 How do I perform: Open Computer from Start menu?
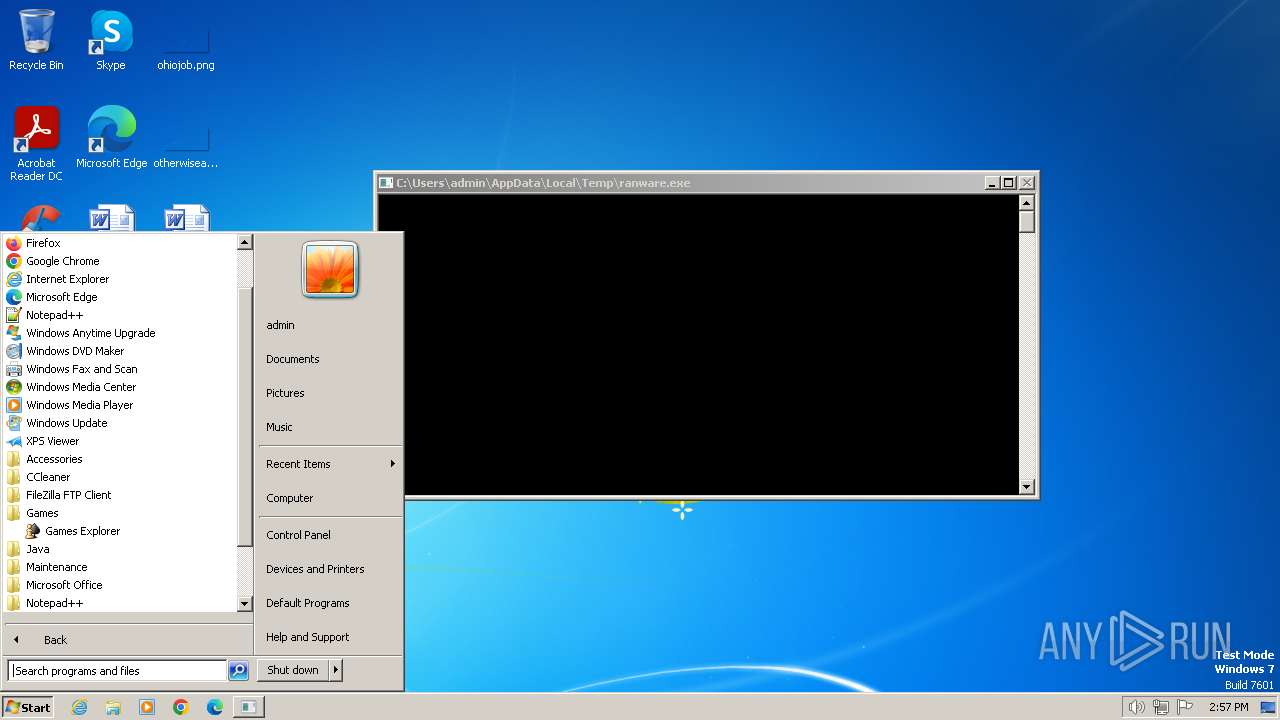coord(330,498)
